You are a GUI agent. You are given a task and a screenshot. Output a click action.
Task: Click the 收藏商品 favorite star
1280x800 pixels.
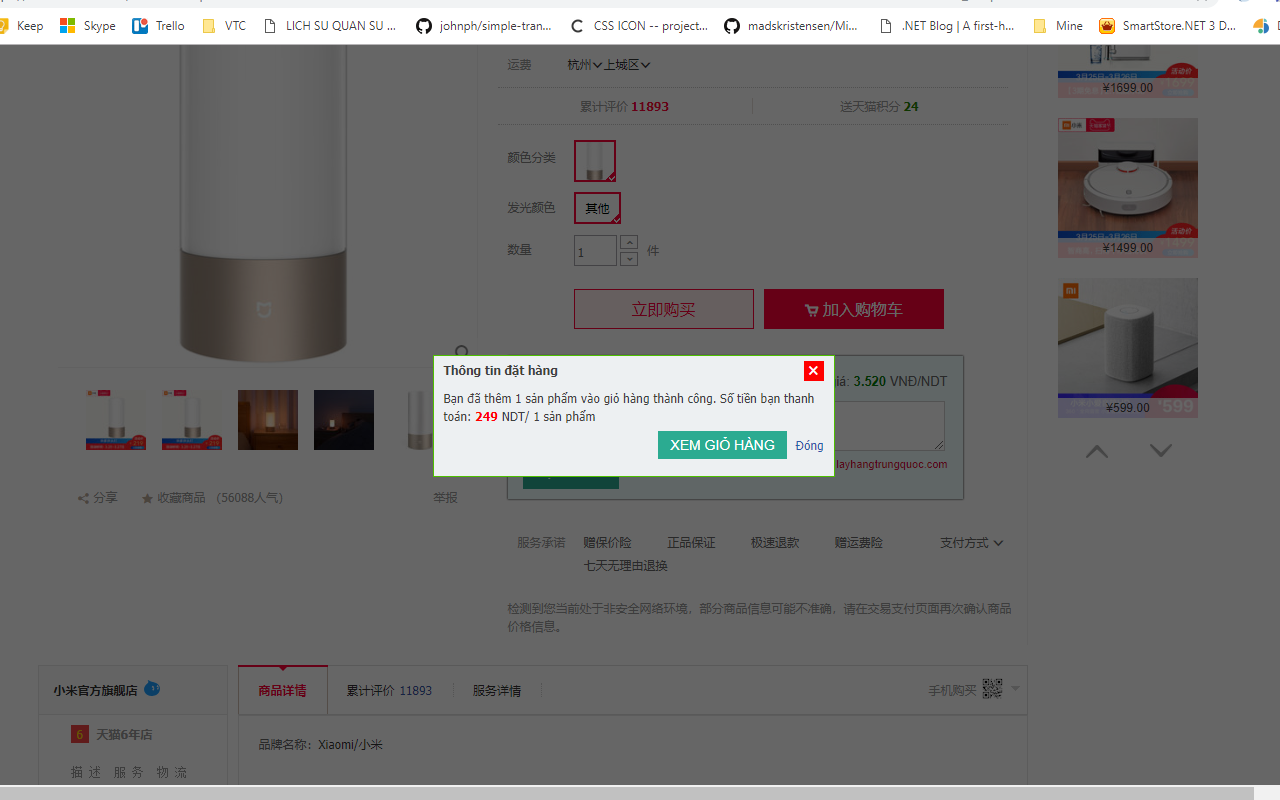pos(173,497)
